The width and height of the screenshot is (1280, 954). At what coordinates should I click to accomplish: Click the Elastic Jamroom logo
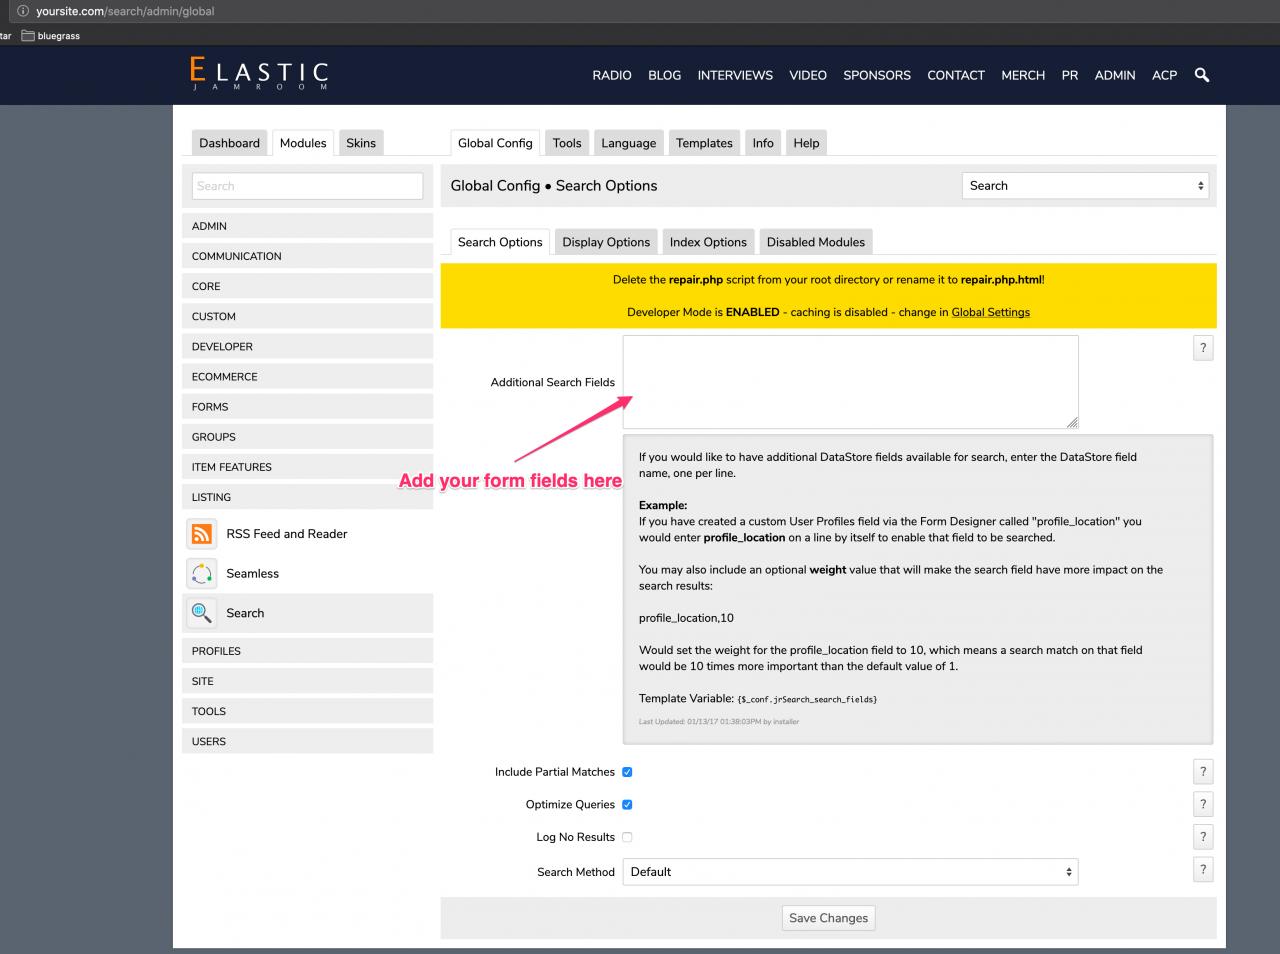pyautogui.click(x=259, y=74)
